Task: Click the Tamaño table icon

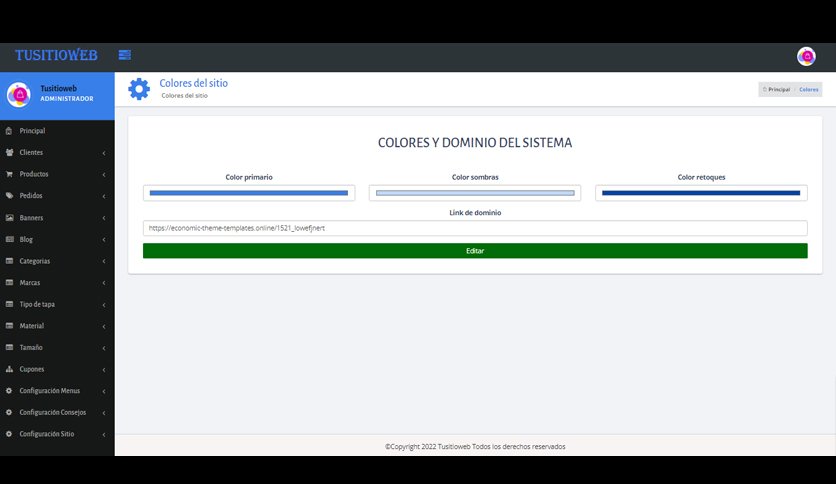Action: coord(9,347)
